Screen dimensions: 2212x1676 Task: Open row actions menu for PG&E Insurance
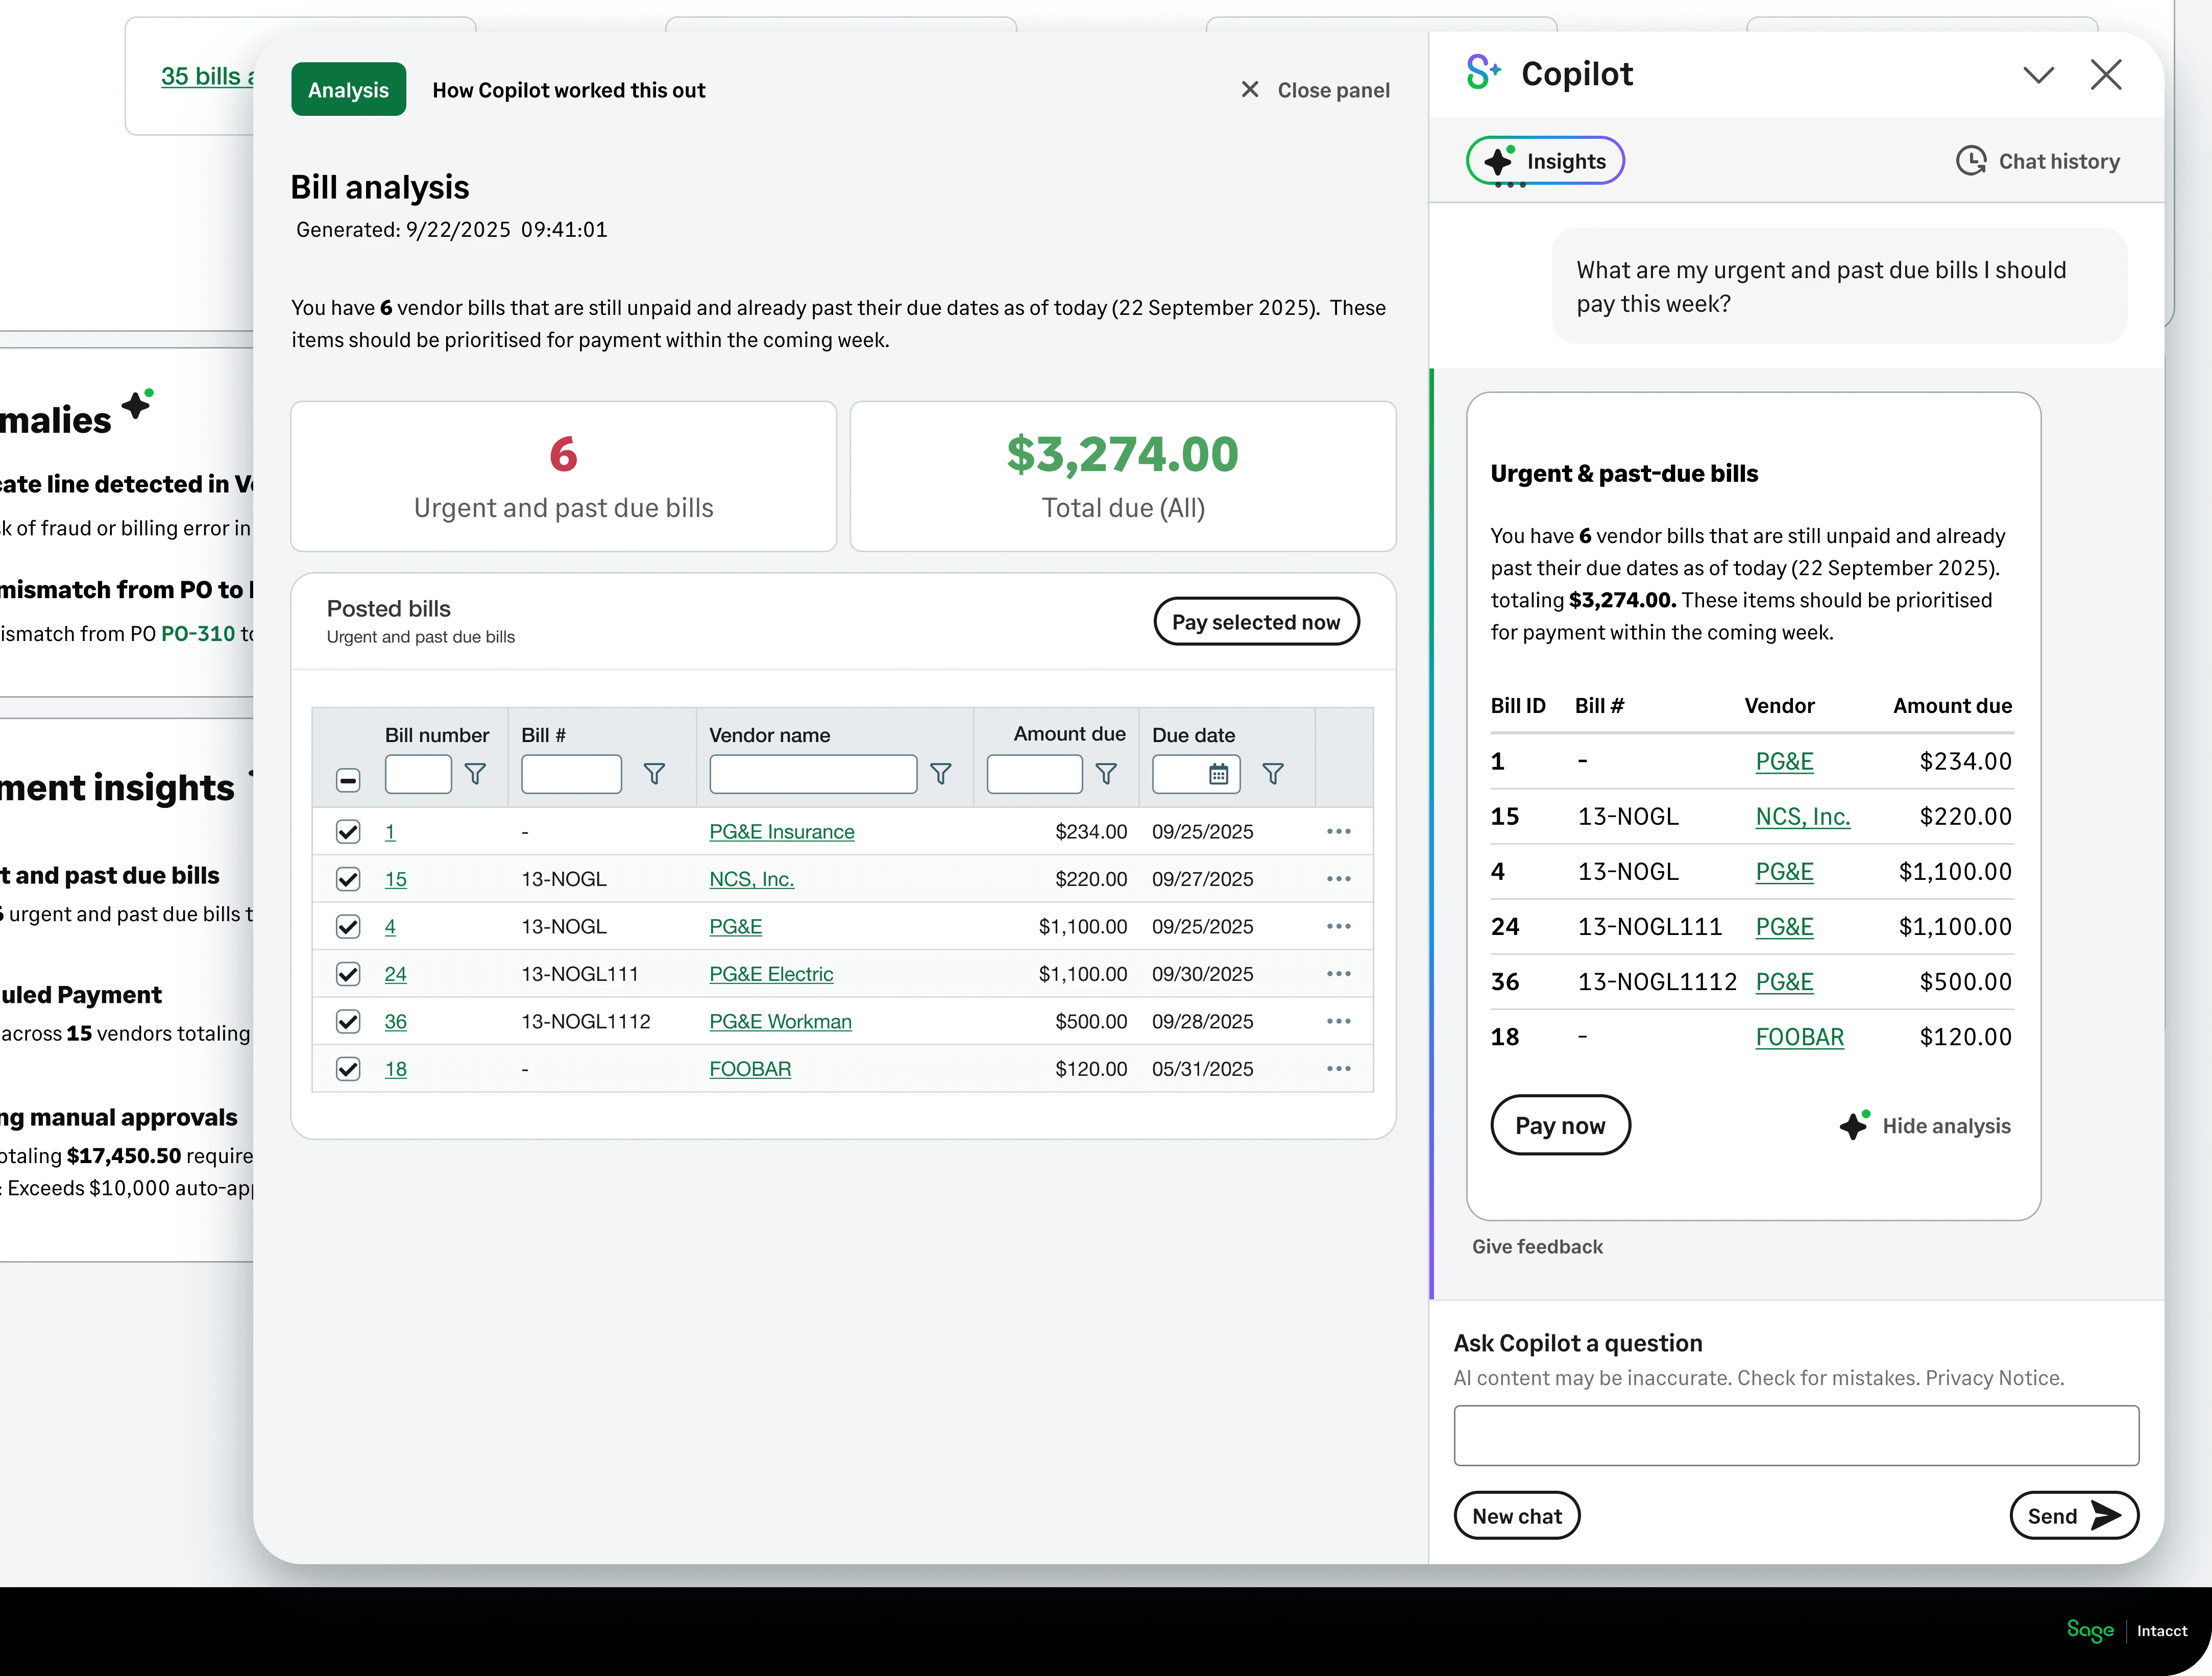pyautogui.click(x=1338, y=832)
